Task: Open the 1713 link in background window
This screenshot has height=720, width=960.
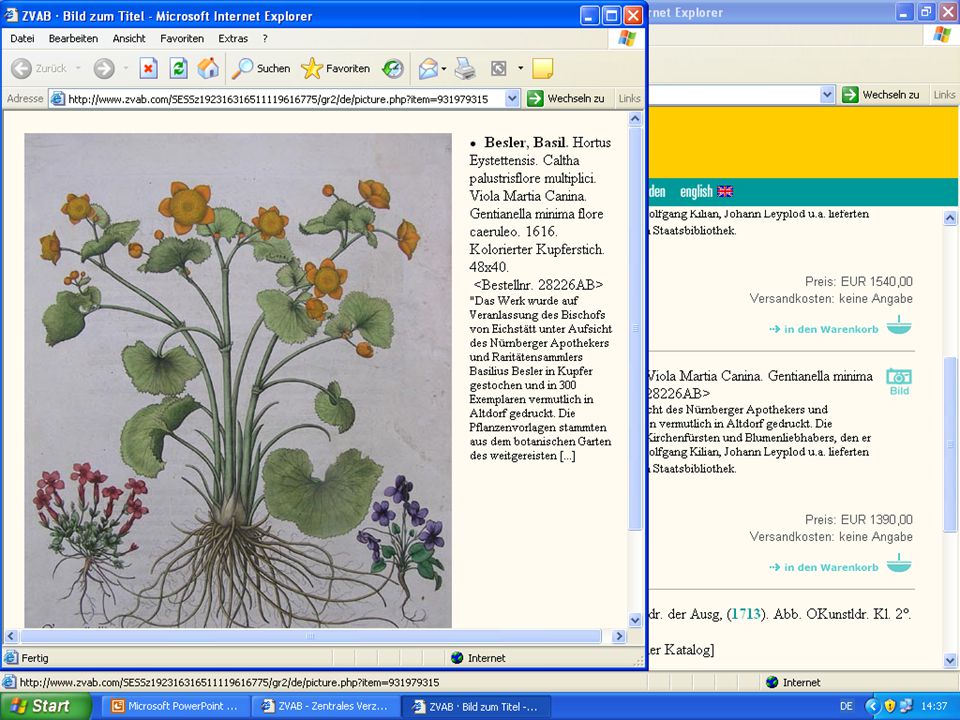Action: coord(746,614)
